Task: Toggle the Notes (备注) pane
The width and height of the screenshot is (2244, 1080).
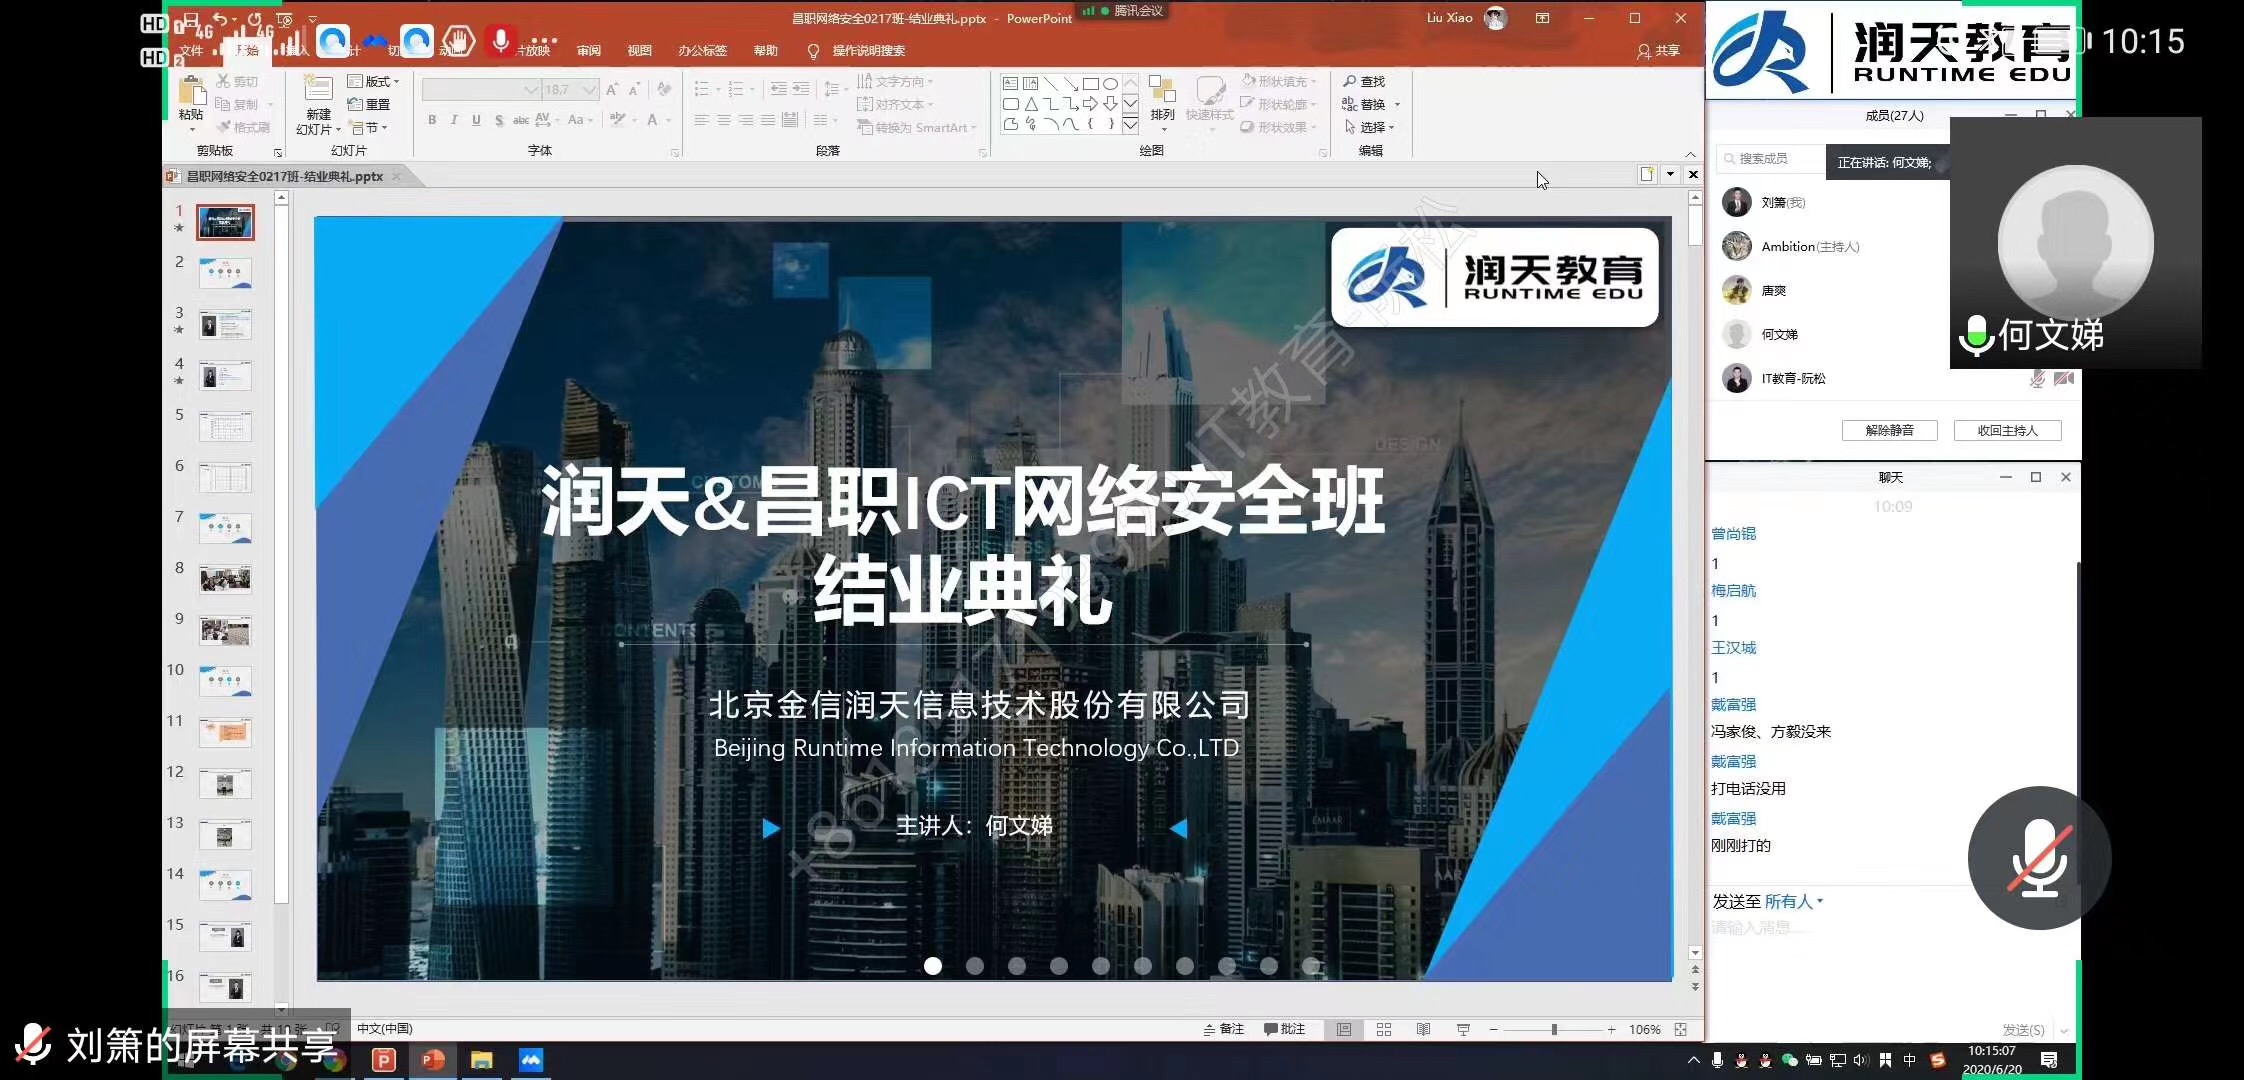Action: click(1224, 1029)
